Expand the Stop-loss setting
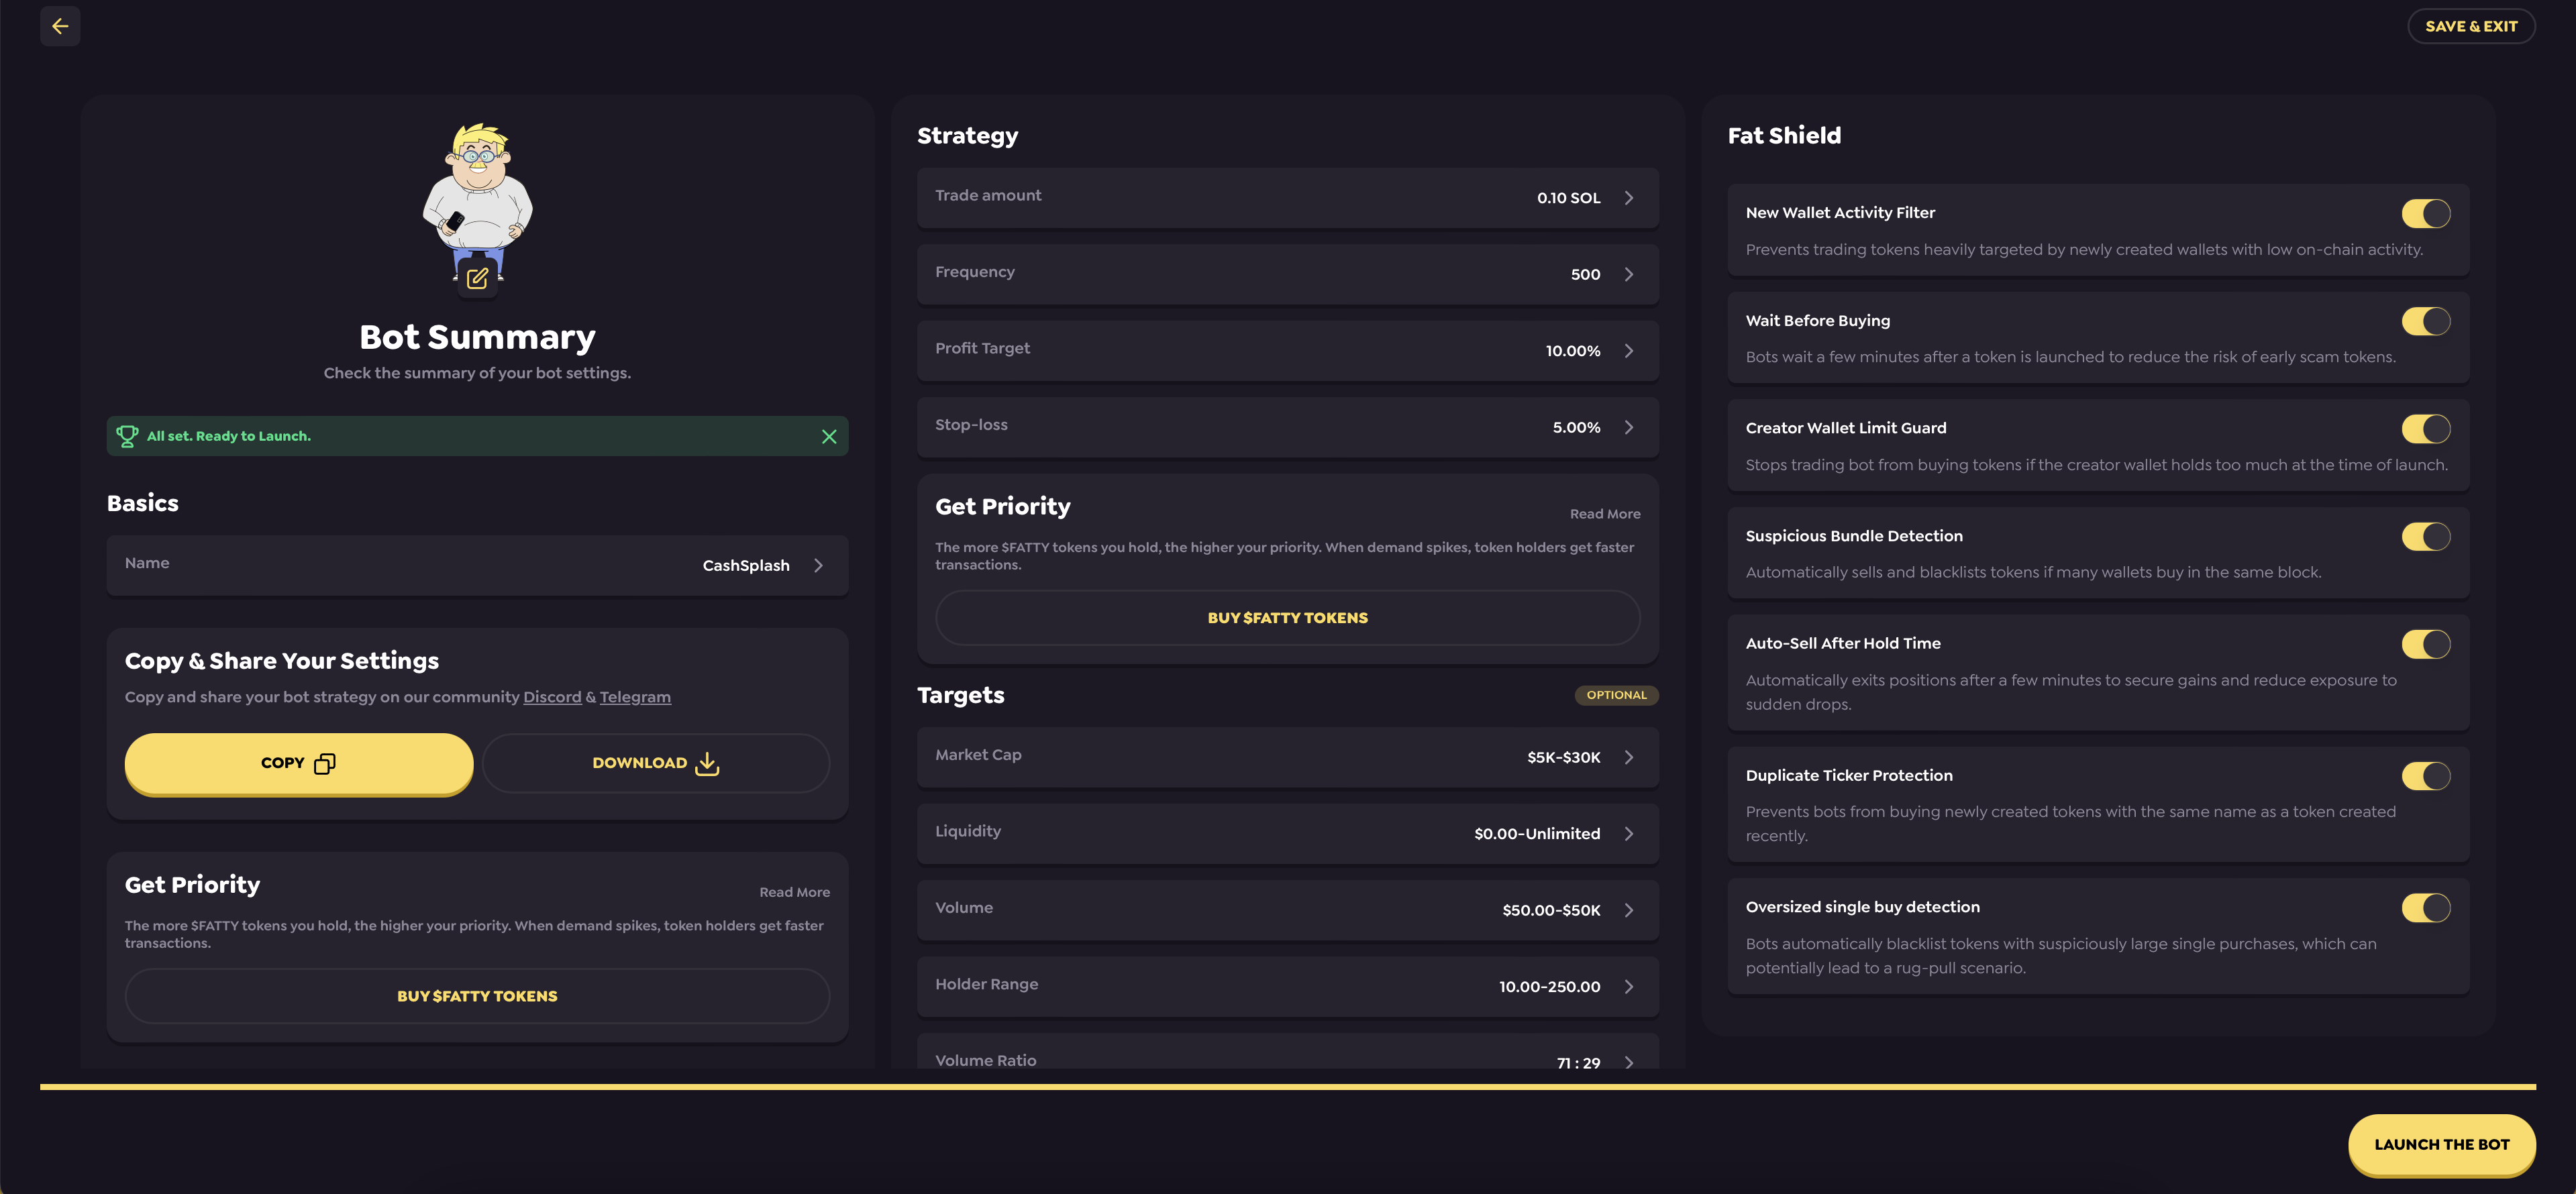The width and height of the screenshot is (2576, 1194). 1628,427
